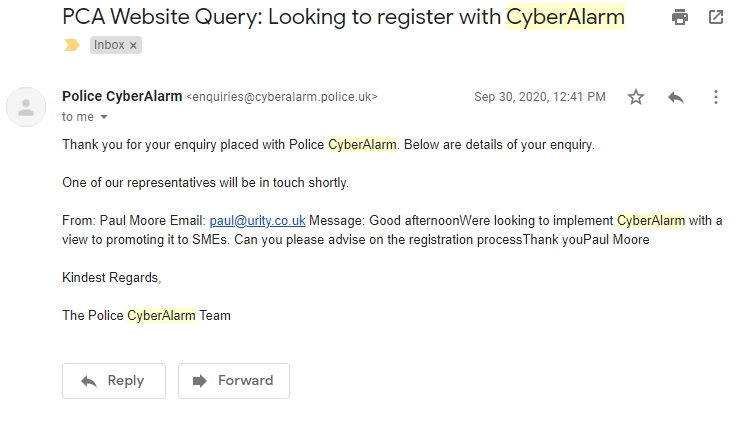
Task: Remove the Inbox label with the x
Action: [x=134, y=45]
